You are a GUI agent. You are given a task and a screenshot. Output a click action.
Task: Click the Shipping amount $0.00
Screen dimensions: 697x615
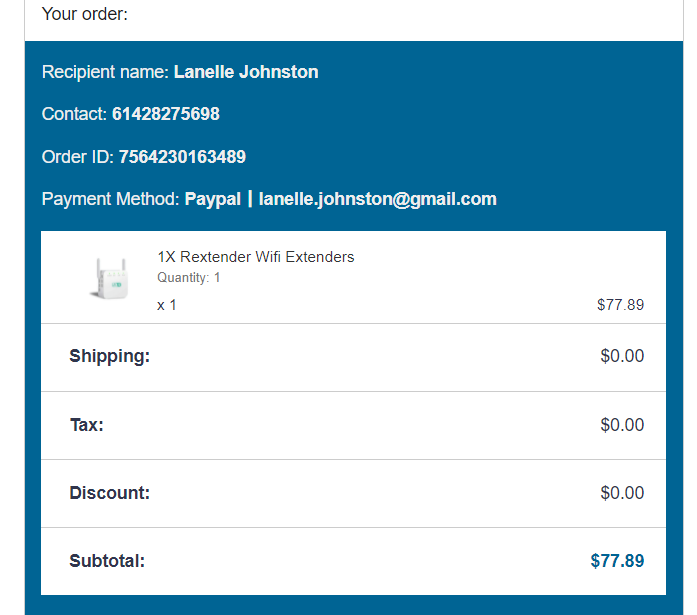[622, 356]
